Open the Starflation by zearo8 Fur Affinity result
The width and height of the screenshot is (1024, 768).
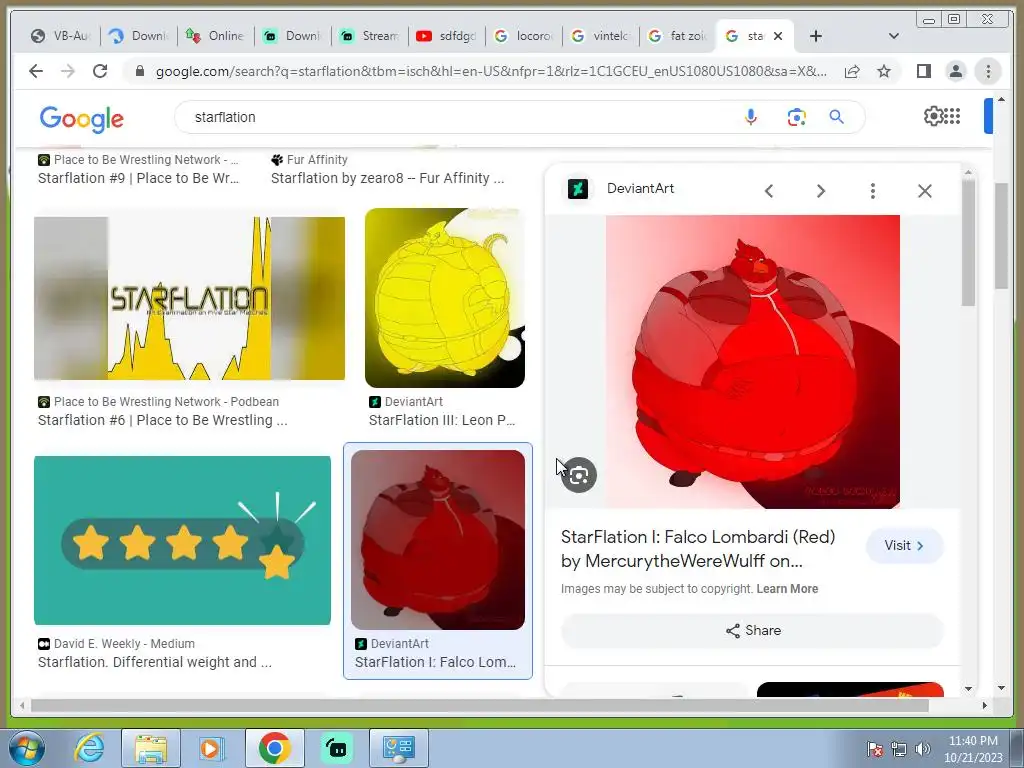(x=387, y=178)
